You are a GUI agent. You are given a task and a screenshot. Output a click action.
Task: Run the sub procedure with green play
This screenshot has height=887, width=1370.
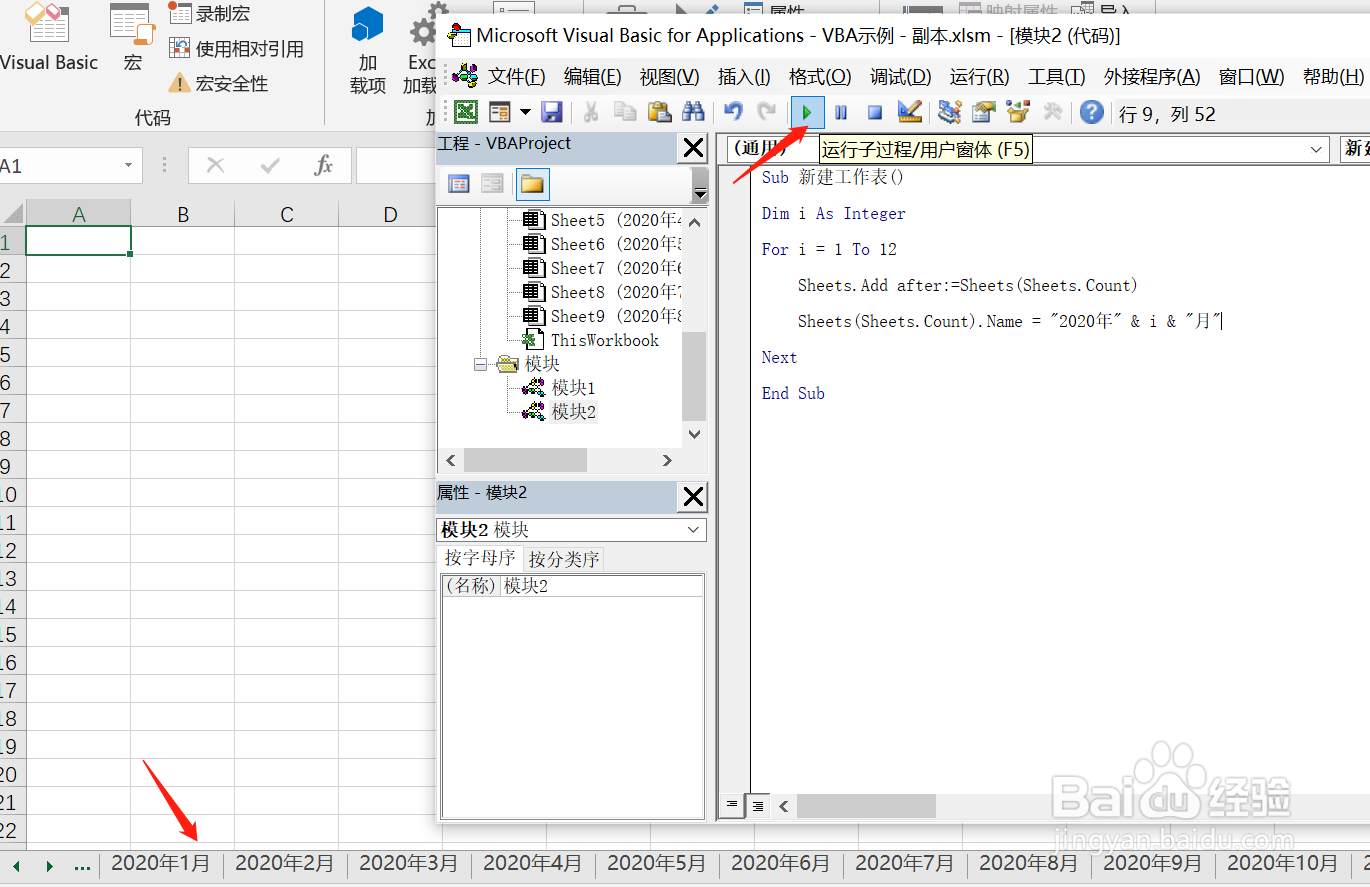click(x=807, y=112)
